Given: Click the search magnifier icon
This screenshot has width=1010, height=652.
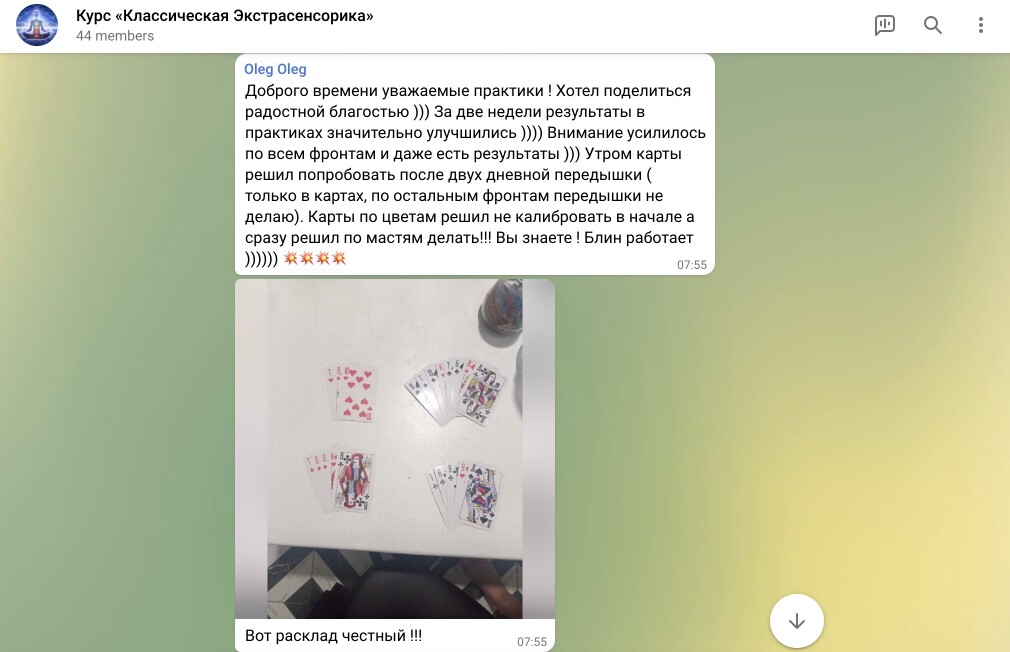Looking at the screenshot, I should [x=933, y=25].
